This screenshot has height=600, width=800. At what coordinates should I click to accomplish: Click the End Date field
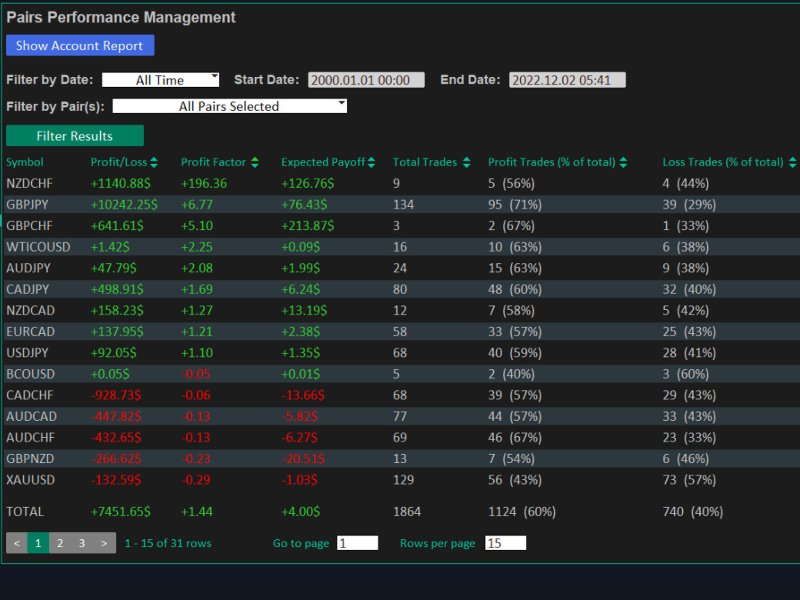coord(567,80)
